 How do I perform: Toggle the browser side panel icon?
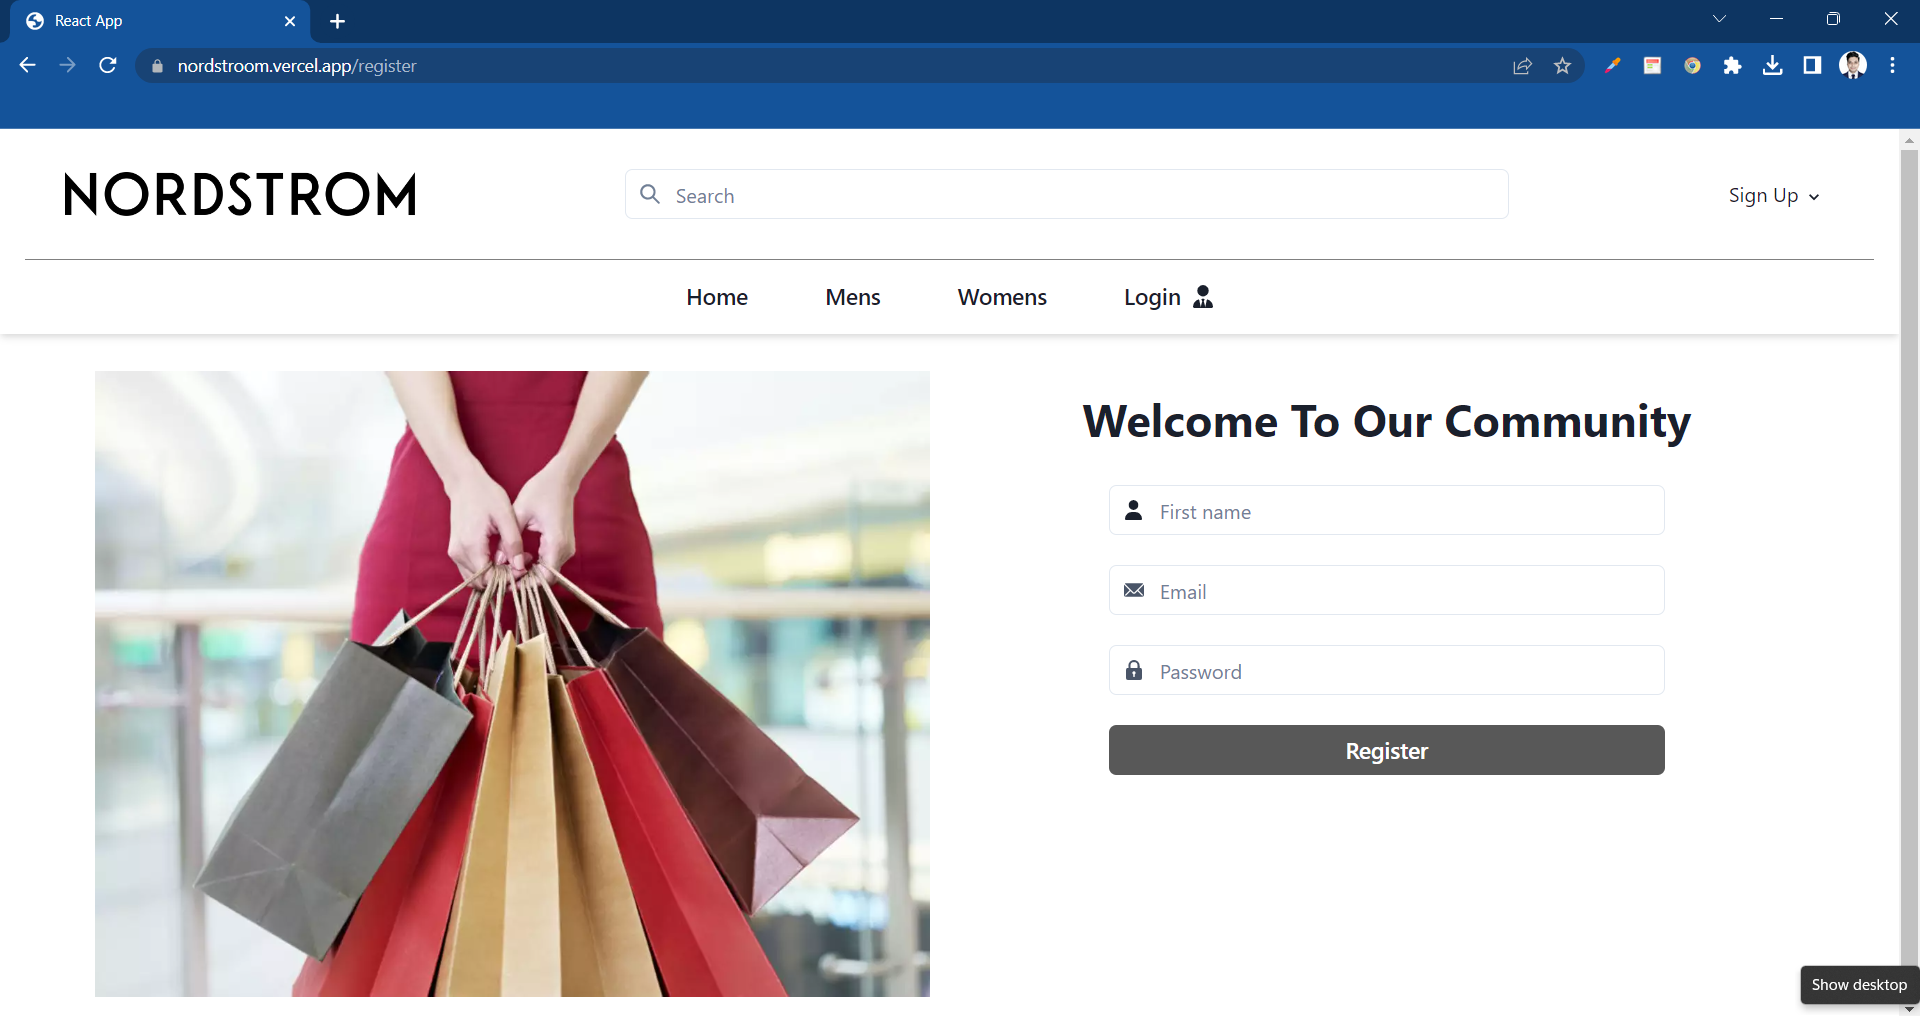pyautogui.click(x=1812, y=66)
